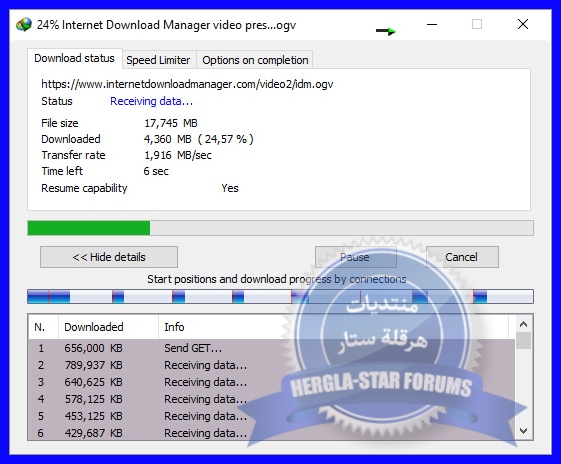This screenshot has width=561, height=464.
Task: Select connection row with 429,687 KB
Action: (272, 433)
